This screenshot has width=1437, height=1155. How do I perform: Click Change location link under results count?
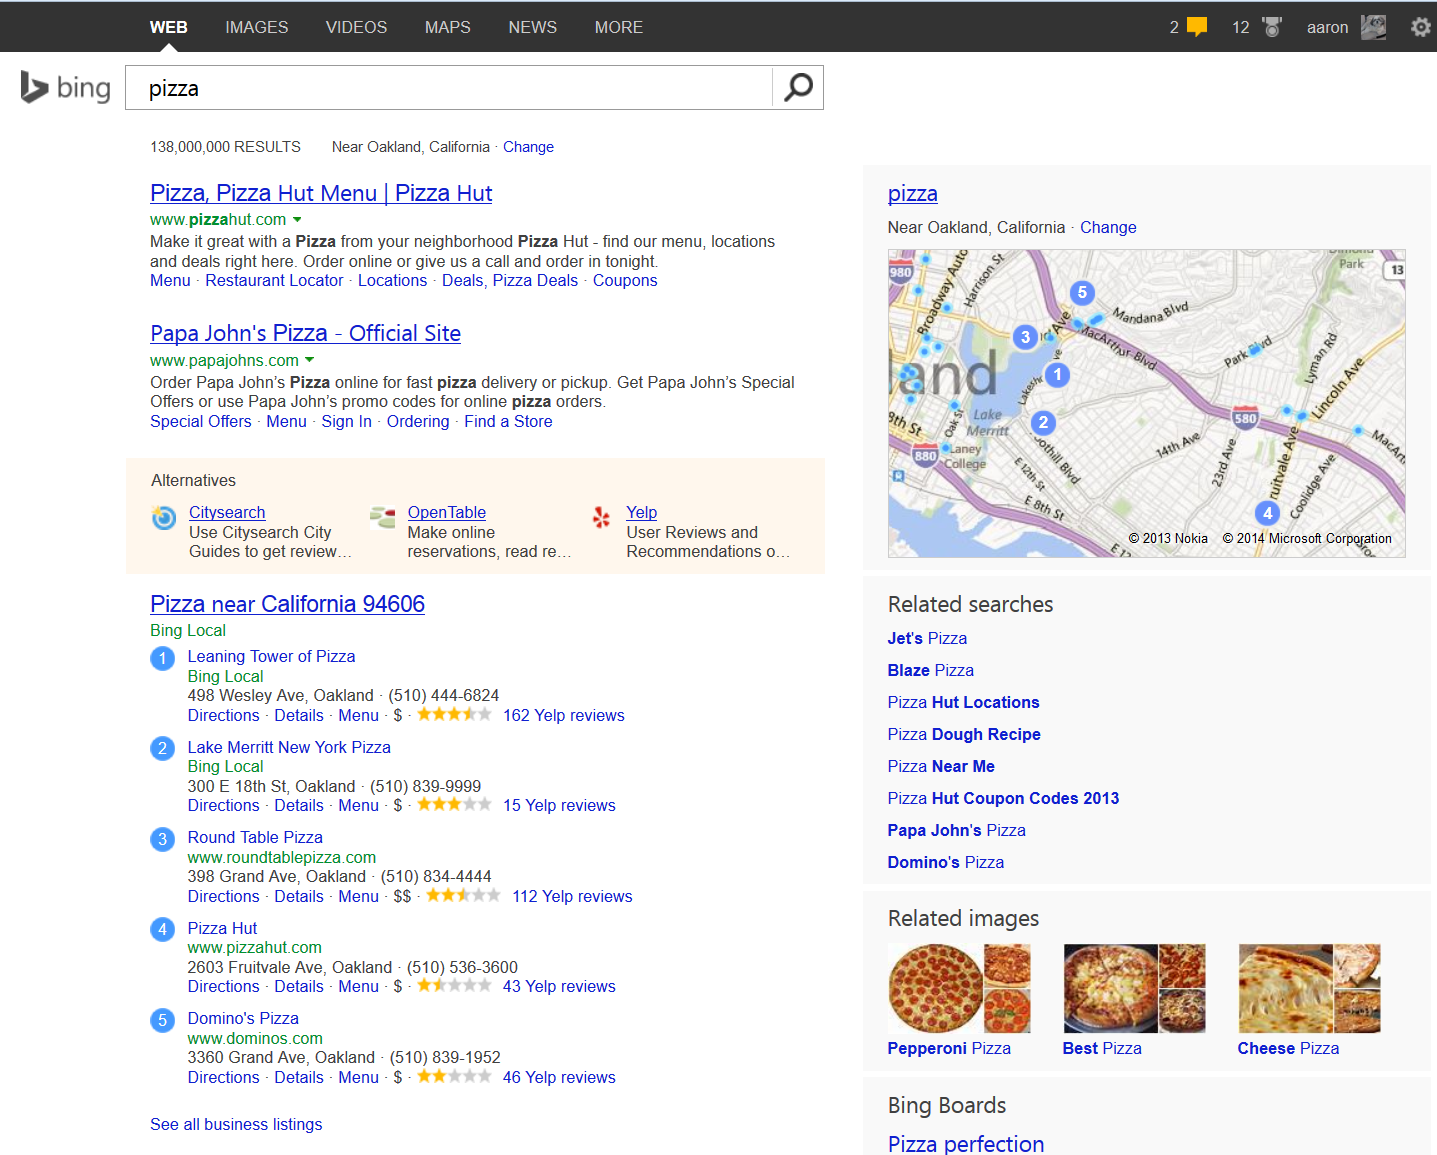(528, 147)
